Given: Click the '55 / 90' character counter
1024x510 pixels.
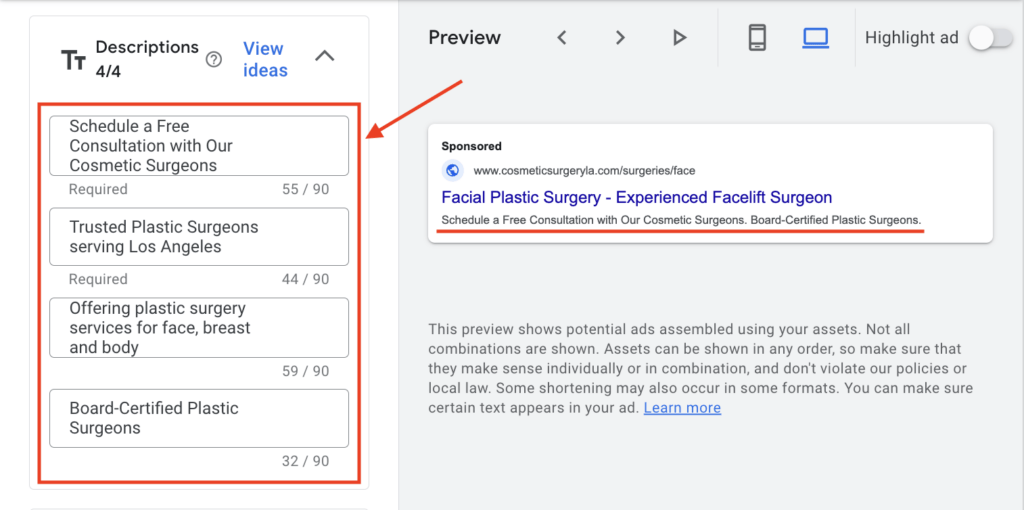Looking at the screenshot, I should click(x=306, y=189).
